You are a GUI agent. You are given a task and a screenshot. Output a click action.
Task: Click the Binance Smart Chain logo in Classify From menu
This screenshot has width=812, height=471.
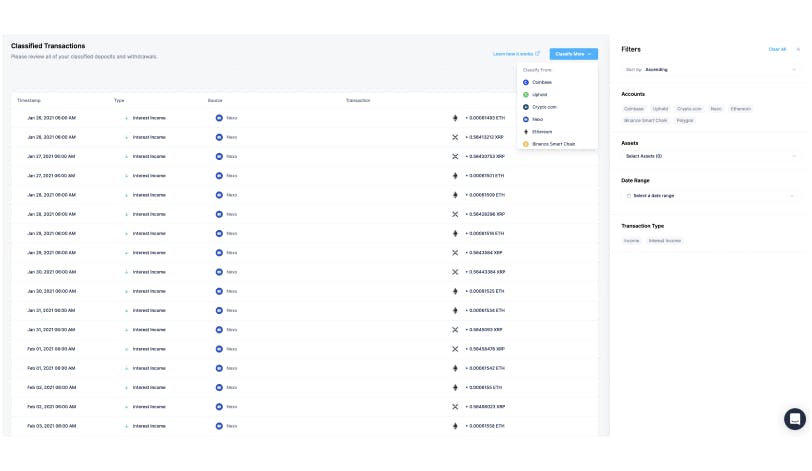[x=526, y=144]
